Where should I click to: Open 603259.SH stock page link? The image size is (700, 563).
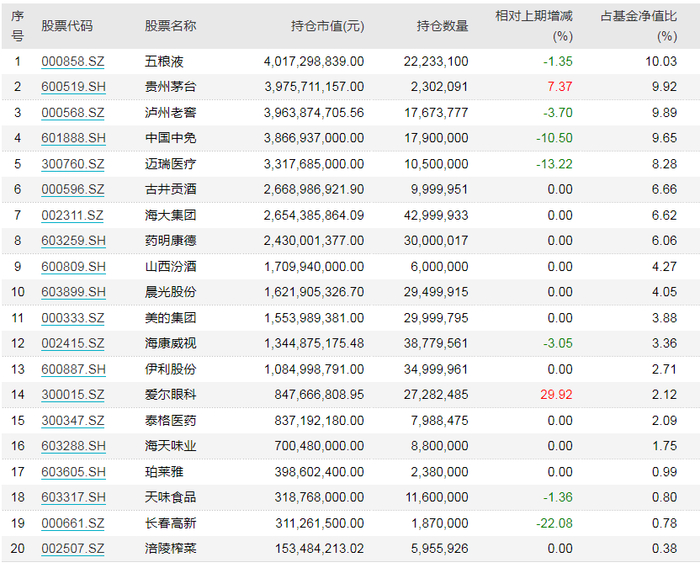(x=74, y=241)
